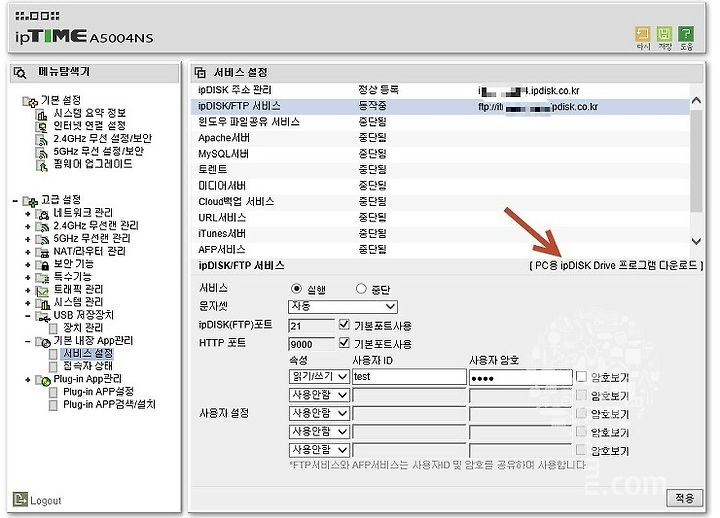Select the 실행 radio button

(297, 289)
